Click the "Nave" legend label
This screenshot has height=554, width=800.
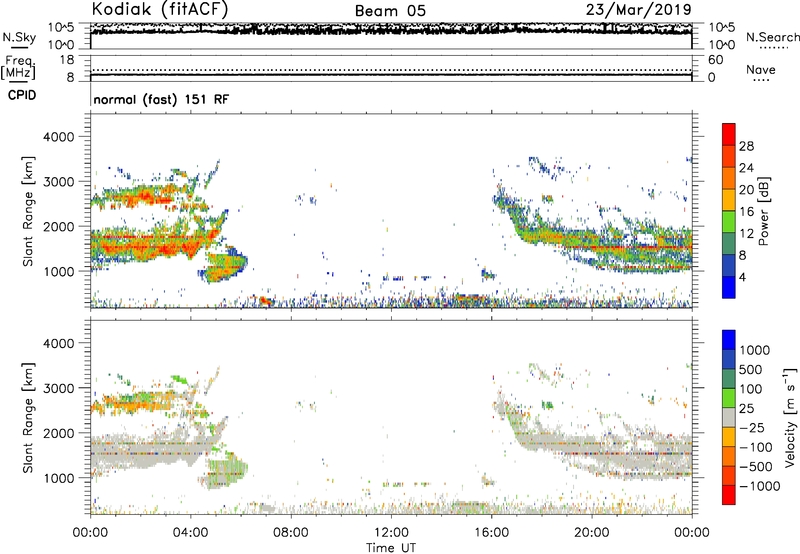point(761,69)
